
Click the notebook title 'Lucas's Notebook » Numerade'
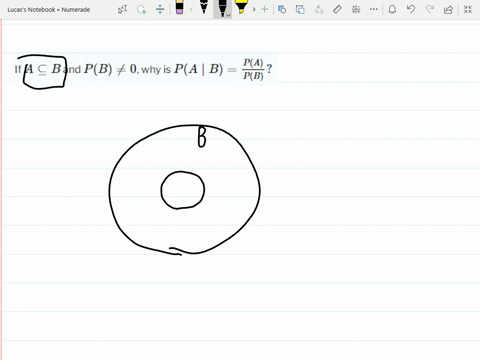tap(49, 10)
